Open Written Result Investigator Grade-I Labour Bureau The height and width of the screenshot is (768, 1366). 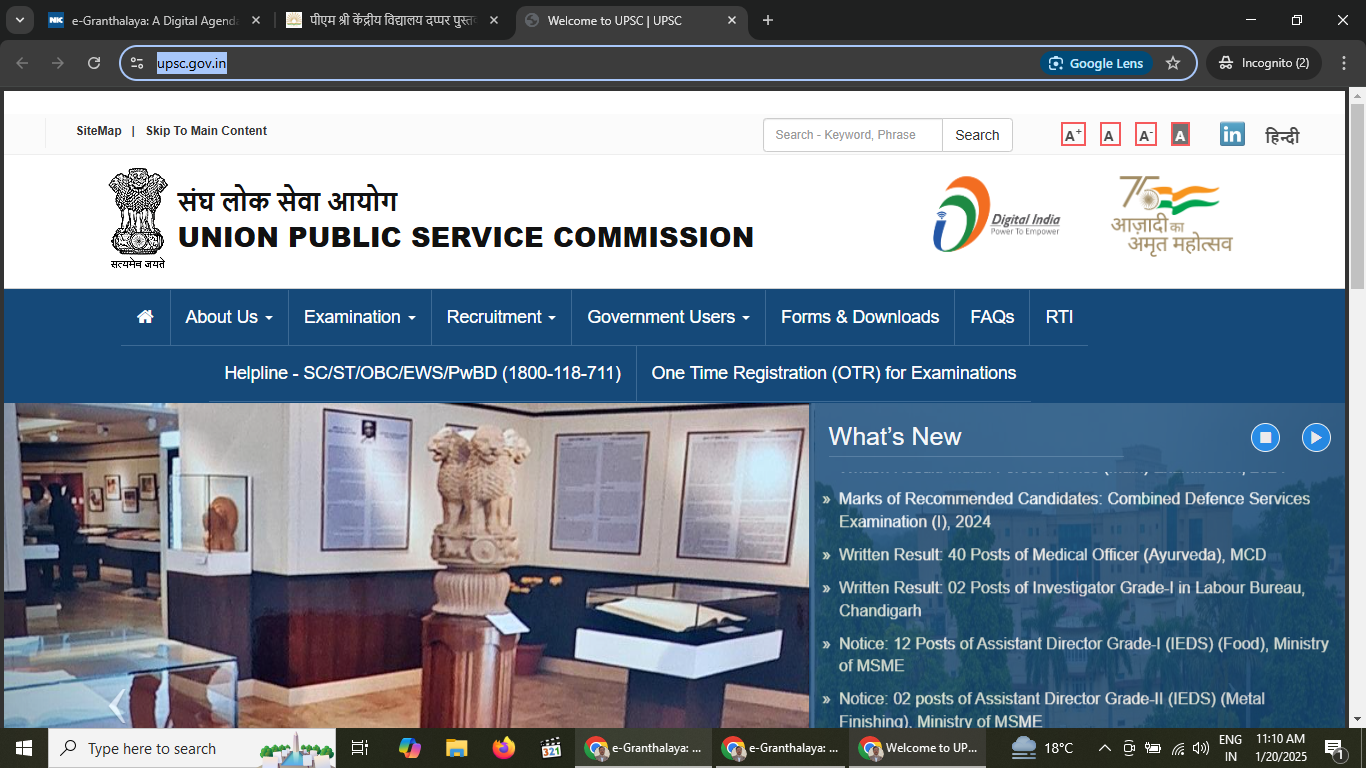coord(1072,599)
